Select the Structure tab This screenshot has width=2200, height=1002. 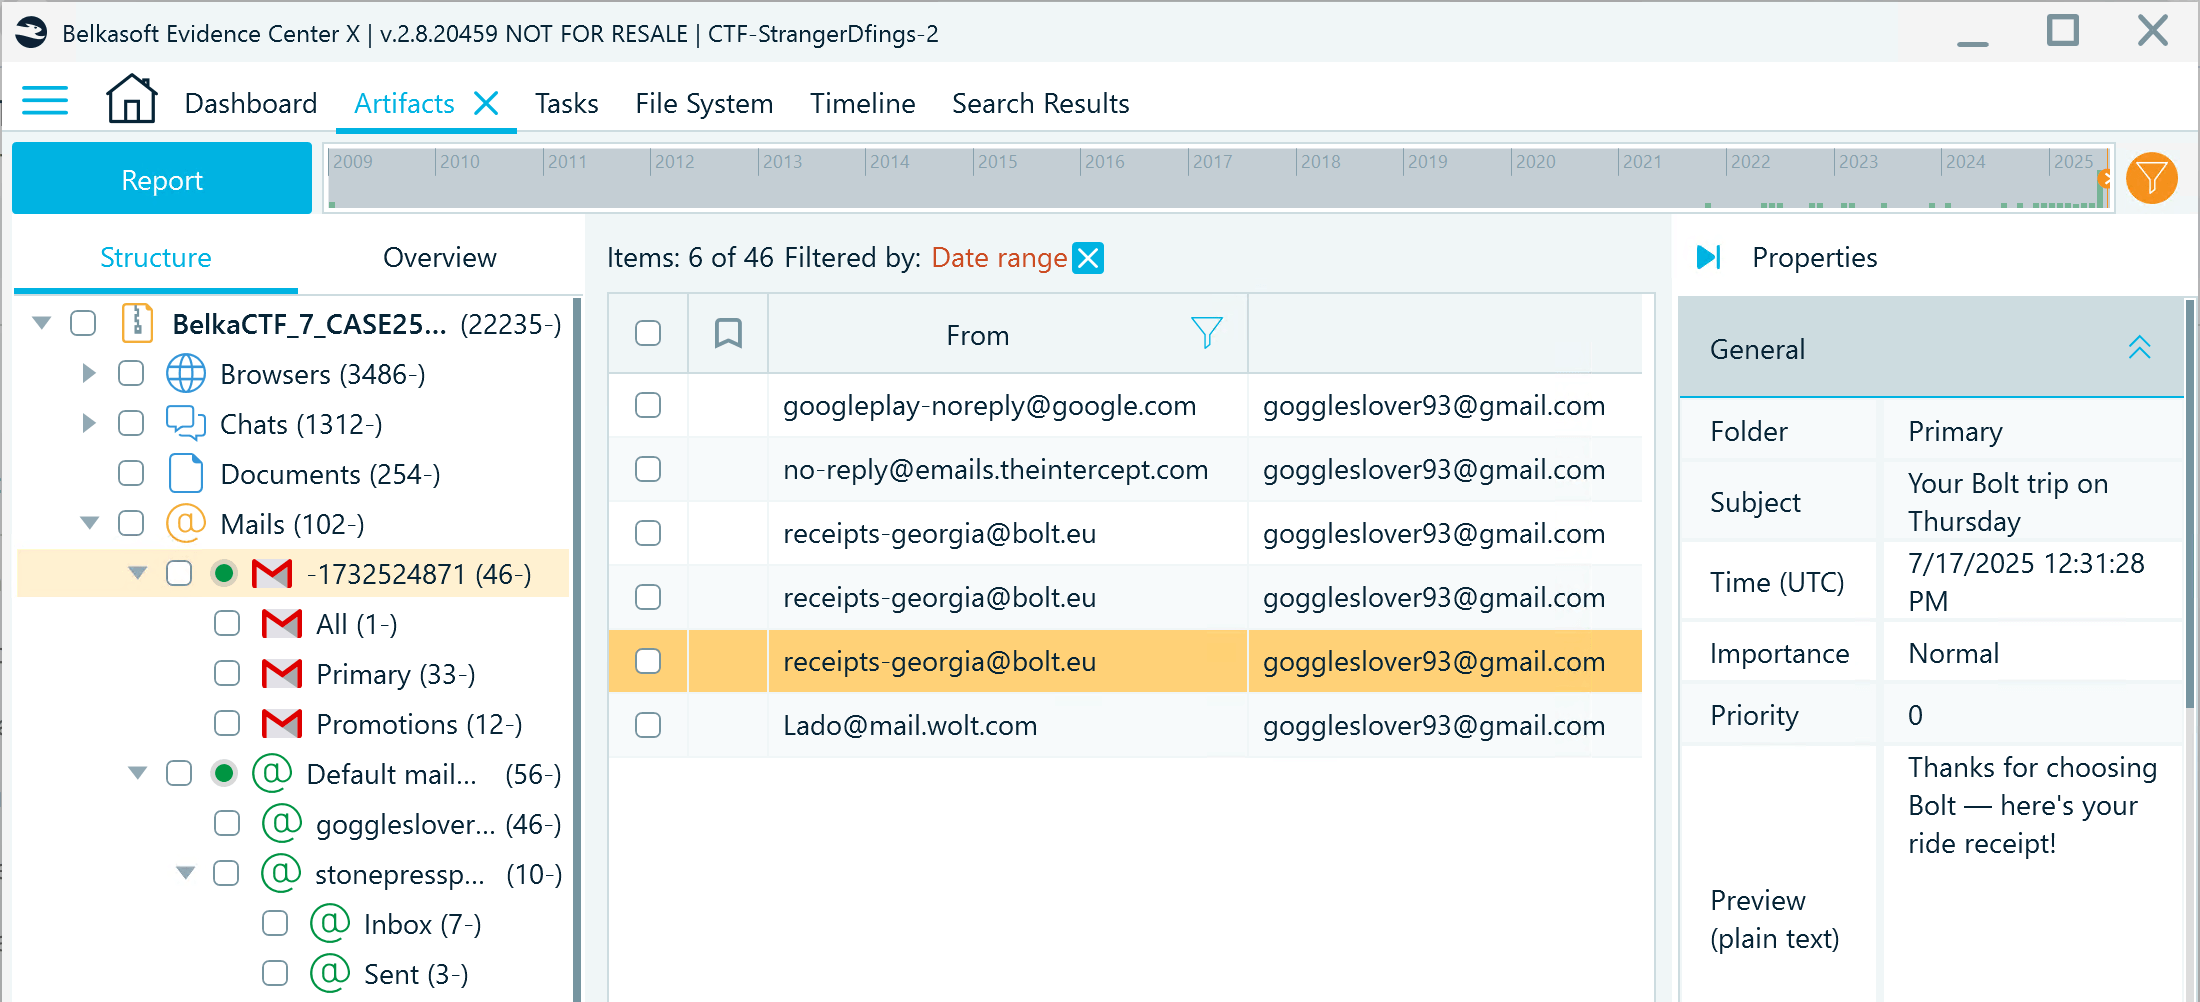coord(156,257)
